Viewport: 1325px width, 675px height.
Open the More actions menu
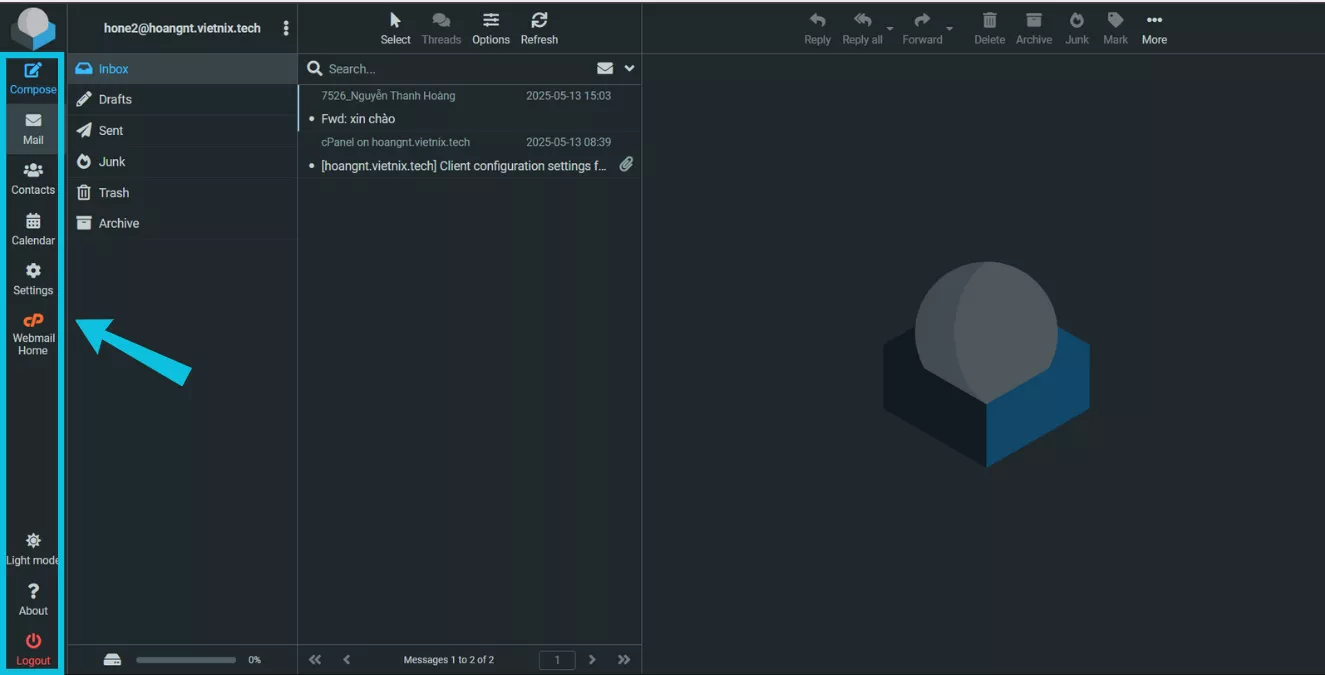[x=1154, y=27]
